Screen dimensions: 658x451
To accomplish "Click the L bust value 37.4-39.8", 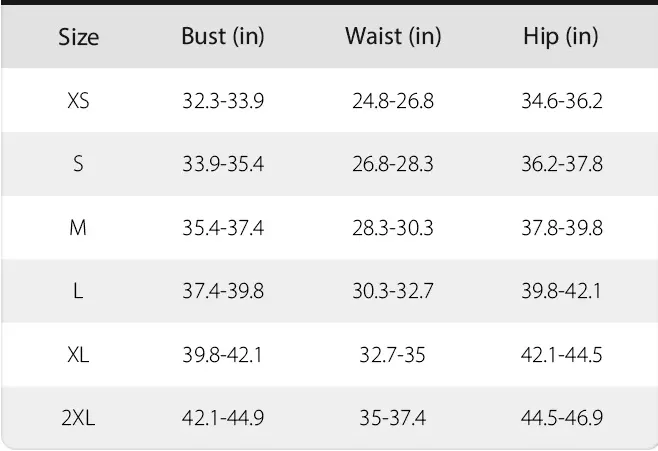I will (222, 291).
